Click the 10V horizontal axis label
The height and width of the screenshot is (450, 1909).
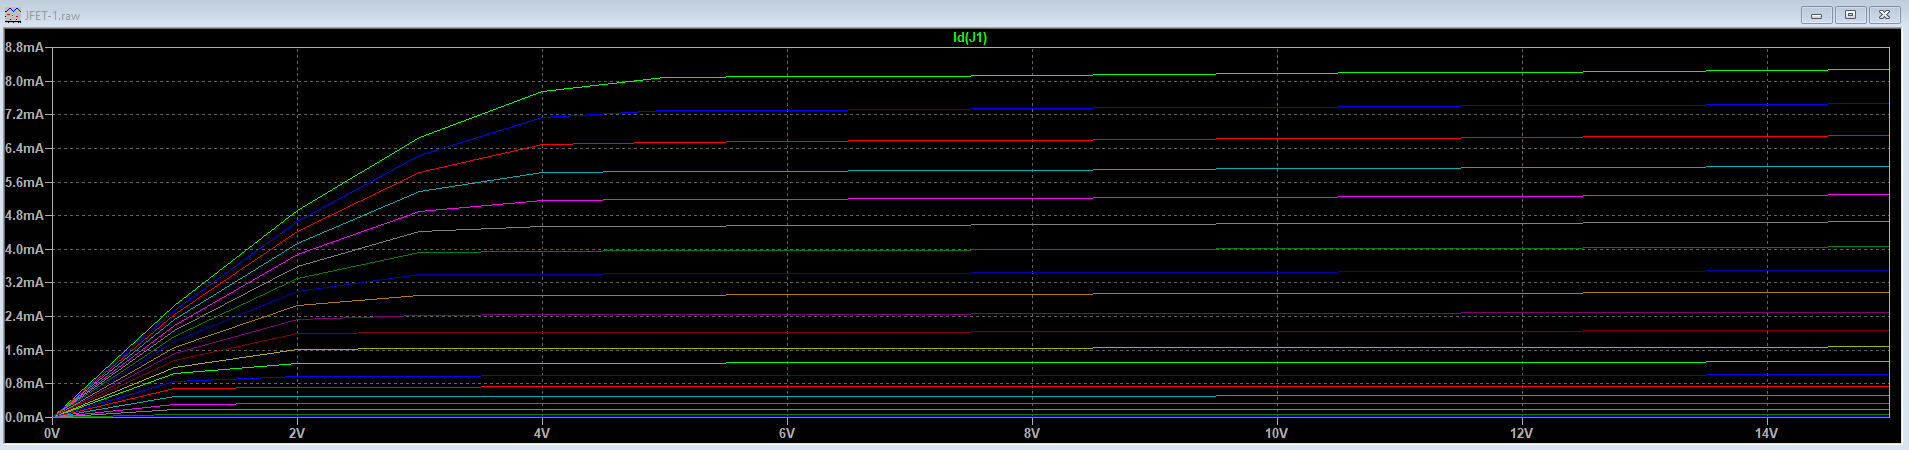point(1276,434)
